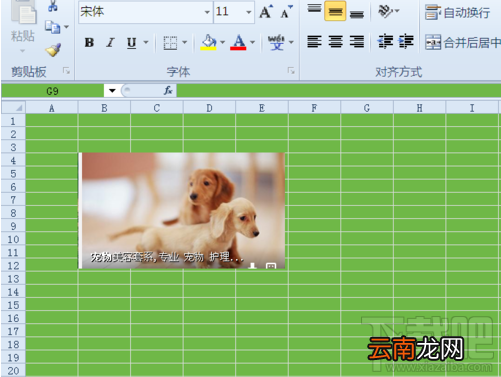Toggle middle vertical alignment
Viewport: 501px width, 377px height.
[x=335, y=11]
